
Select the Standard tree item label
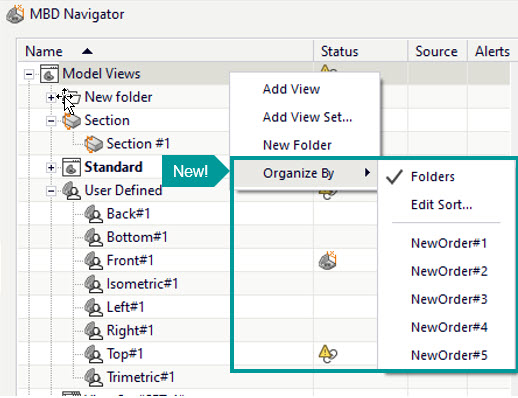click(113, 167)
